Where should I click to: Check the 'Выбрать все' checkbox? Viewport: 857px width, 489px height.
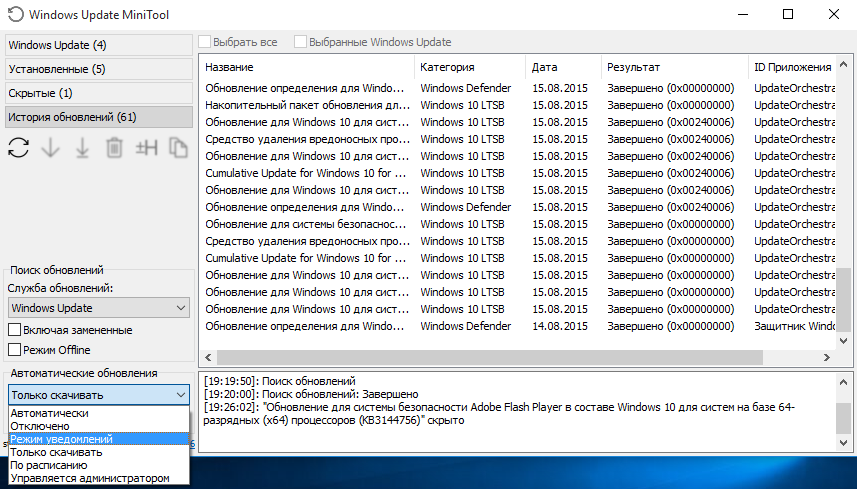(x=205, y=42)
